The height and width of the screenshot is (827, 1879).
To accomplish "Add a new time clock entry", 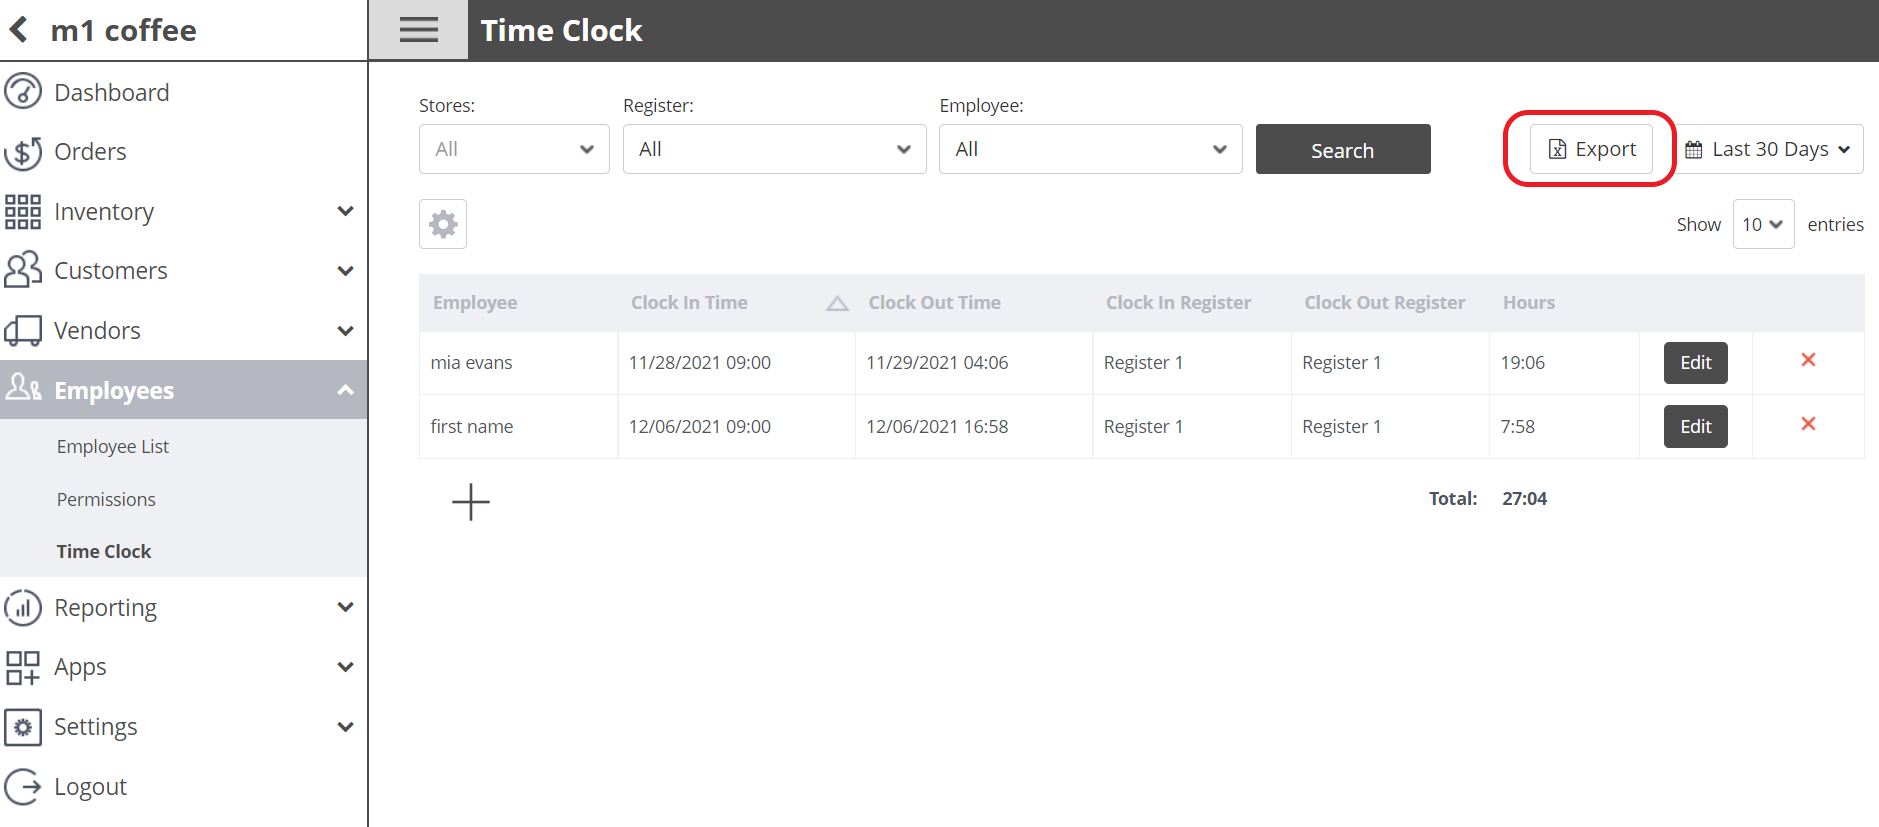I will point(471,501).
